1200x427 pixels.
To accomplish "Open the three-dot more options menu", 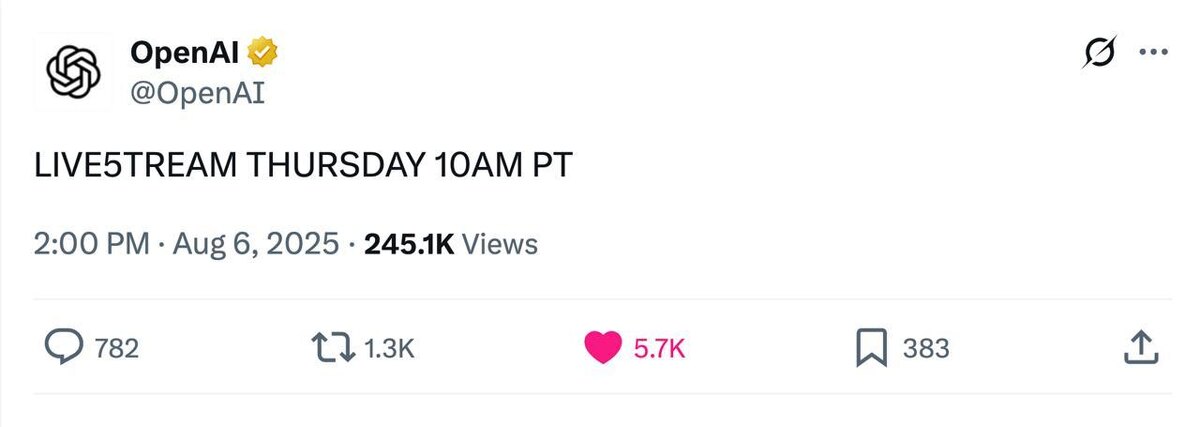I will [1153, 55].
